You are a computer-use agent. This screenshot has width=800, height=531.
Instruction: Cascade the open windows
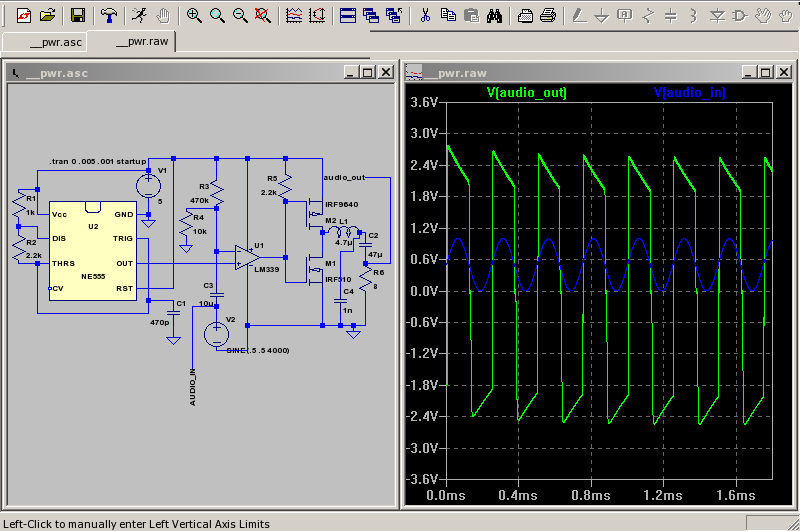pos(393,15)
